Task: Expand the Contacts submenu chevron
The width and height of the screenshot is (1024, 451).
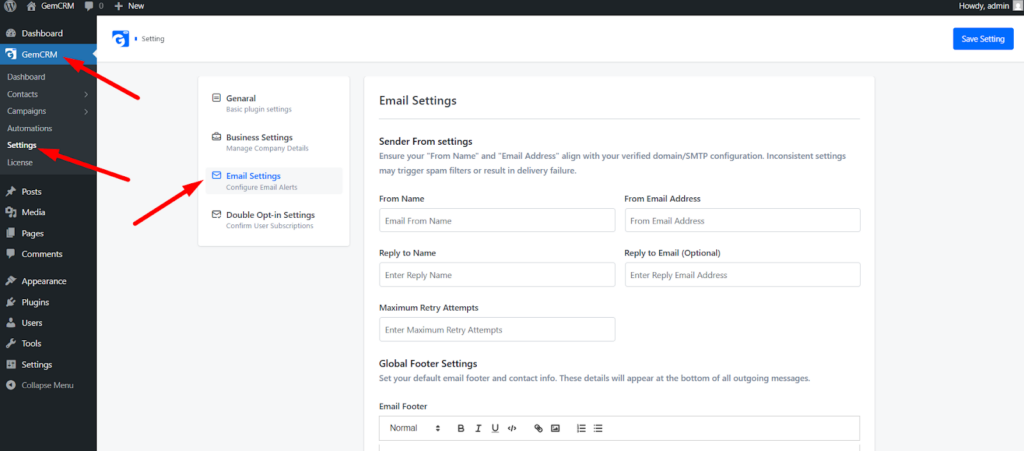Action: coord(86,94)
